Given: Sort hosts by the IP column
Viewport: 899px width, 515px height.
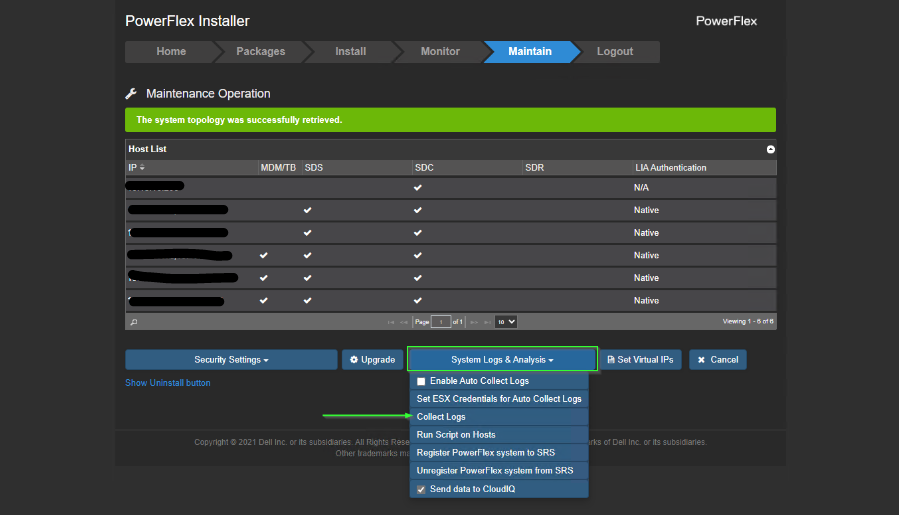Looking at the screenshot, I should (x=137, y=168).
